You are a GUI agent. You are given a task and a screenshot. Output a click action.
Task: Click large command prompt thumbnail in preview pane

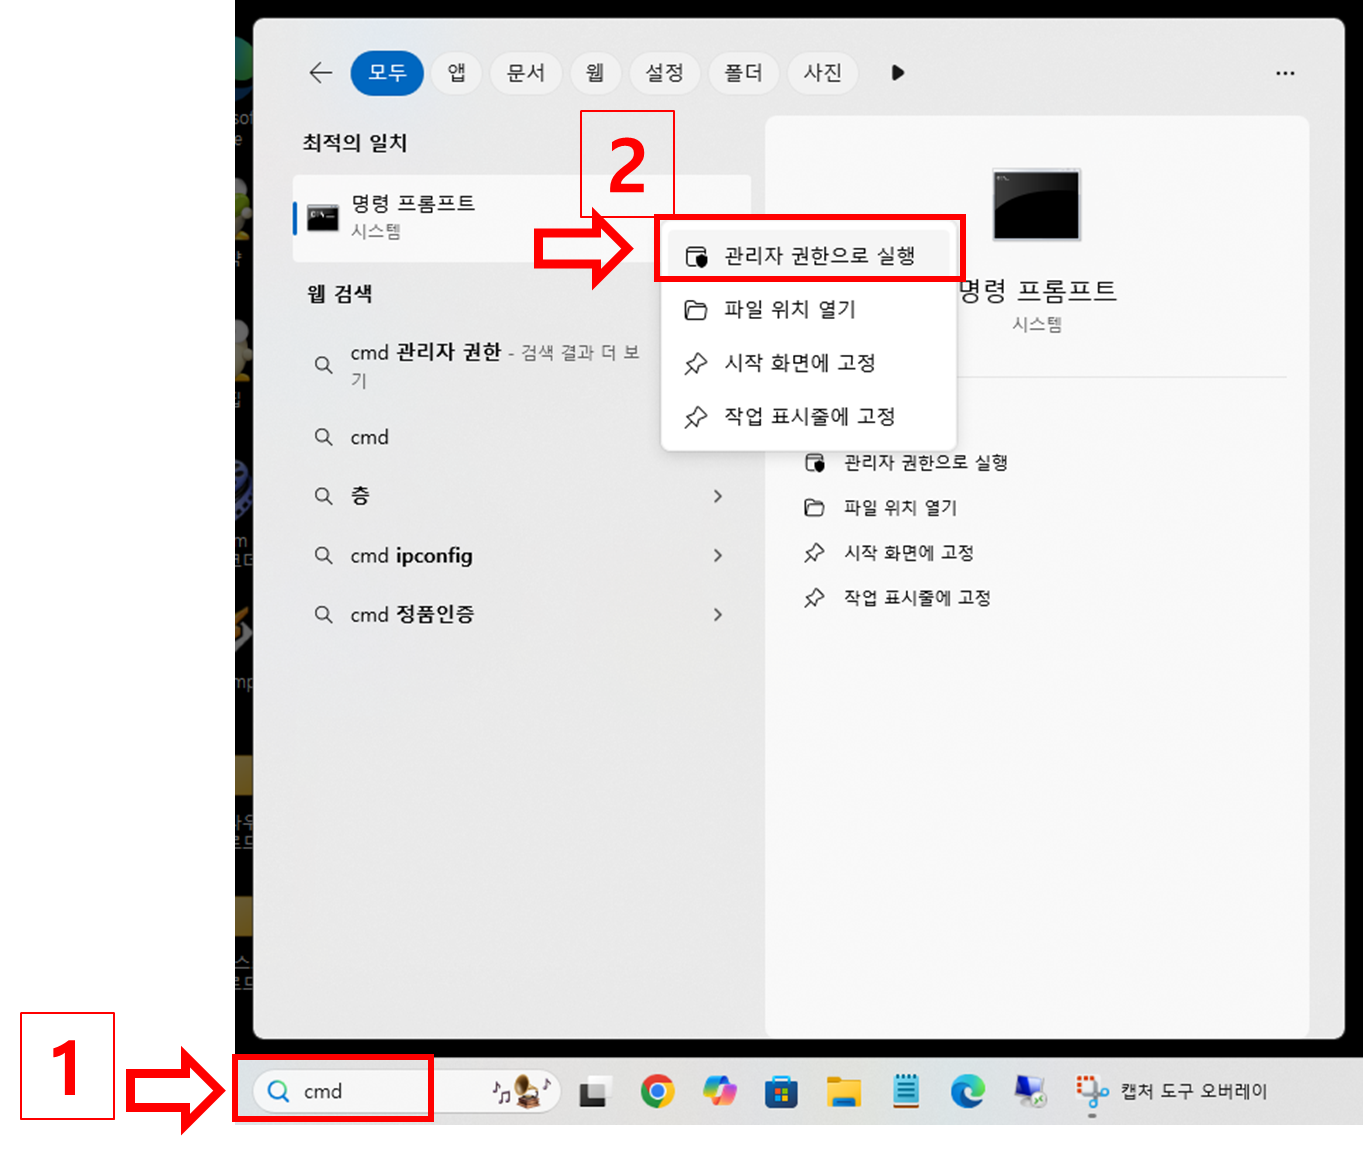click(1036, 205)
